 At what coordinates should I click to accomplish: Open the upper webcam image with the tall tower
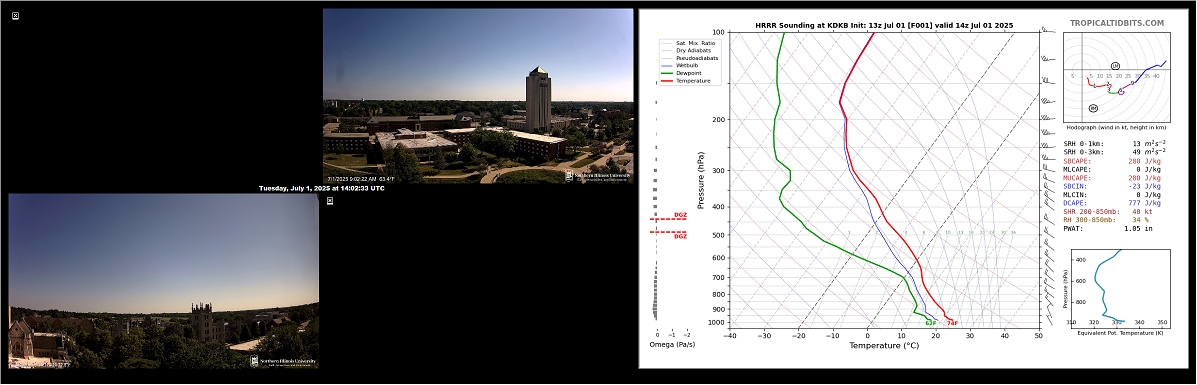478,95
